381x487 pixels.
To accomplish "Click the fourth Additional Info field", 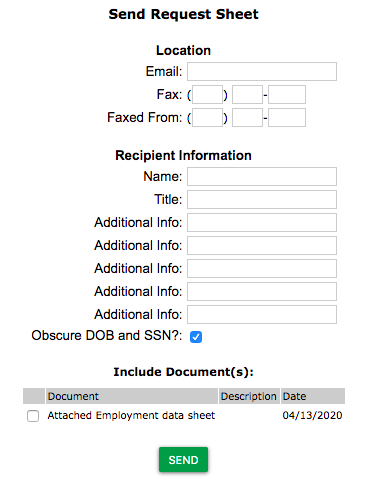I will 262,291.
